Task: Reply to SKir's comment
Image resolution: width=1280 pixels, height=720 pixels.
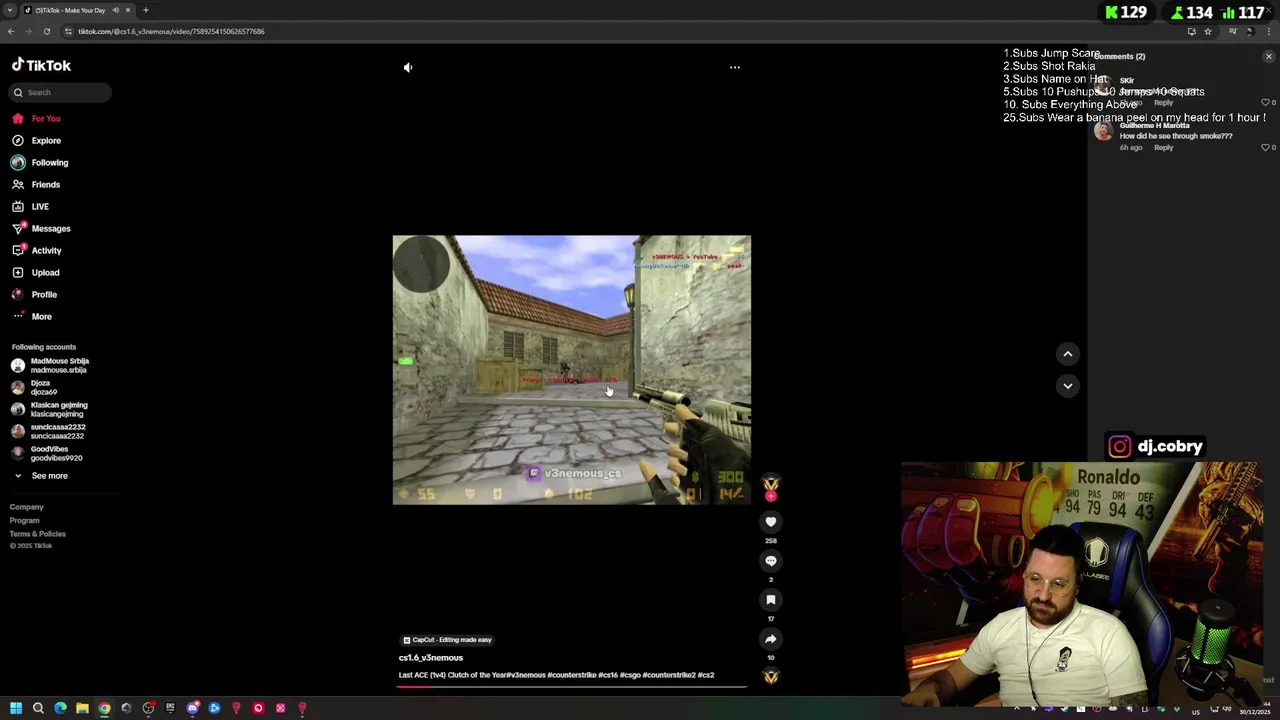Action: tap(1163, 103)
